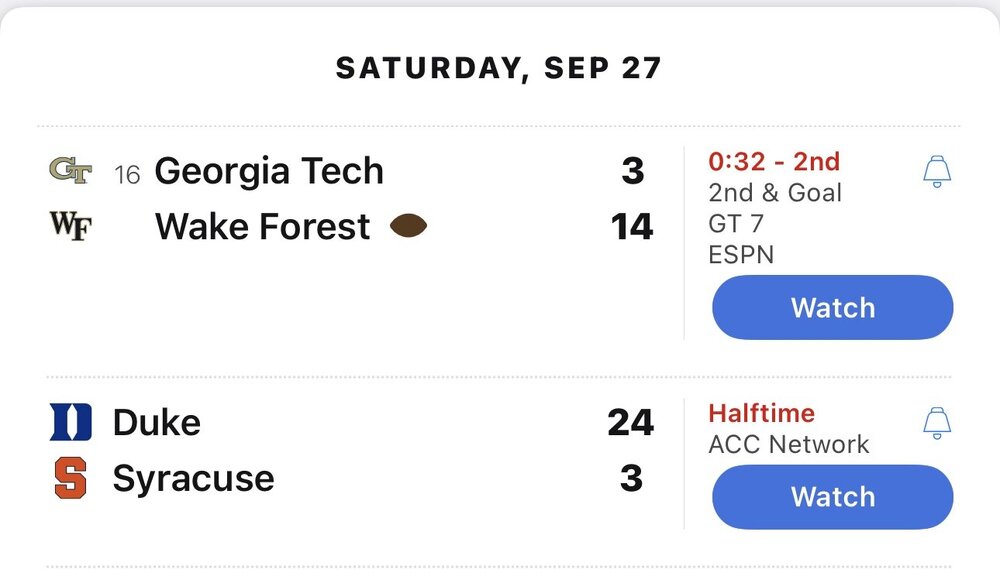Watch the Duke vs Syracuse game
This screenshot has height=573, width=1000.
832,497
